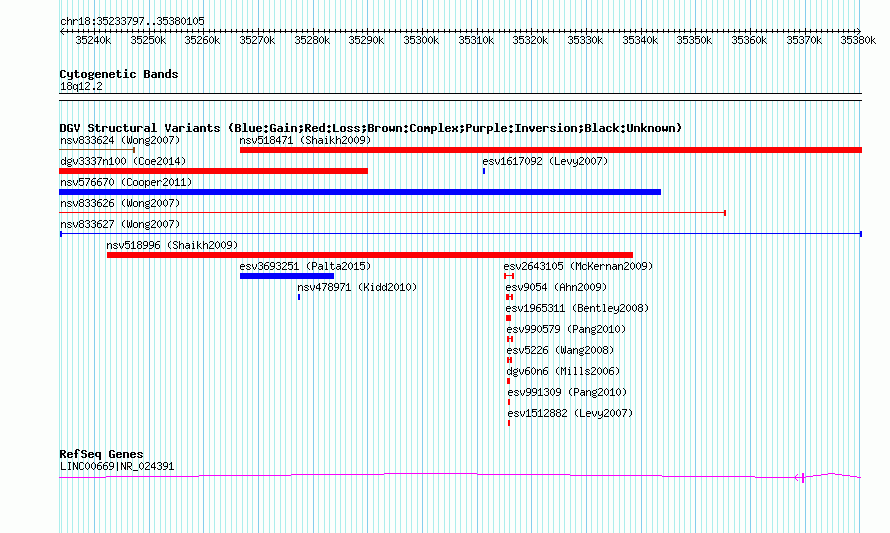Click the chr18:35233797..35380105 coordinate label
The width and height of the screenshot is (890, 533).
(132, 21)
